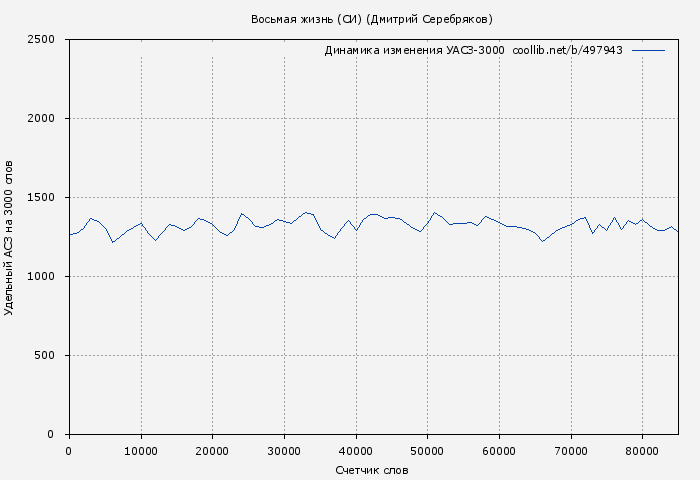The width and height of the screenshot is (700, 480).
Task: Select the legend text "Динамика изменения УАСЗ-3000"
Action: click(x=414, y=50)
